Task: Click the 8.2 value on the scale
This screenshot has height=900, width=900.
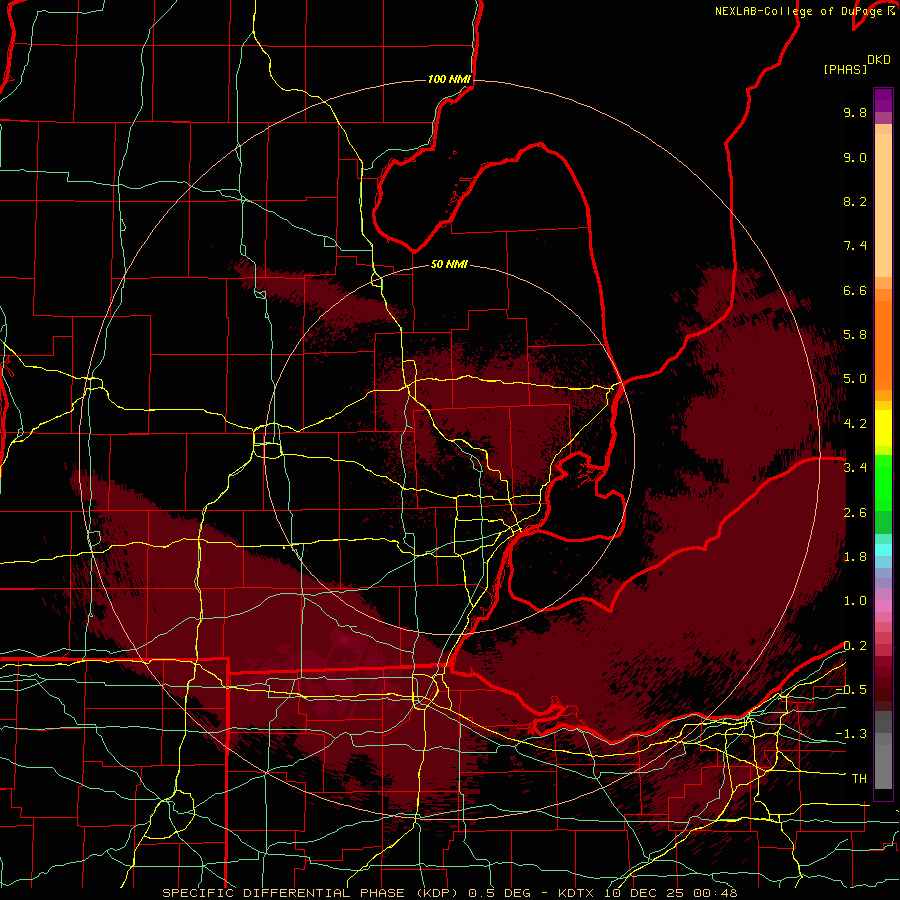Action: [x=855, y=201]
